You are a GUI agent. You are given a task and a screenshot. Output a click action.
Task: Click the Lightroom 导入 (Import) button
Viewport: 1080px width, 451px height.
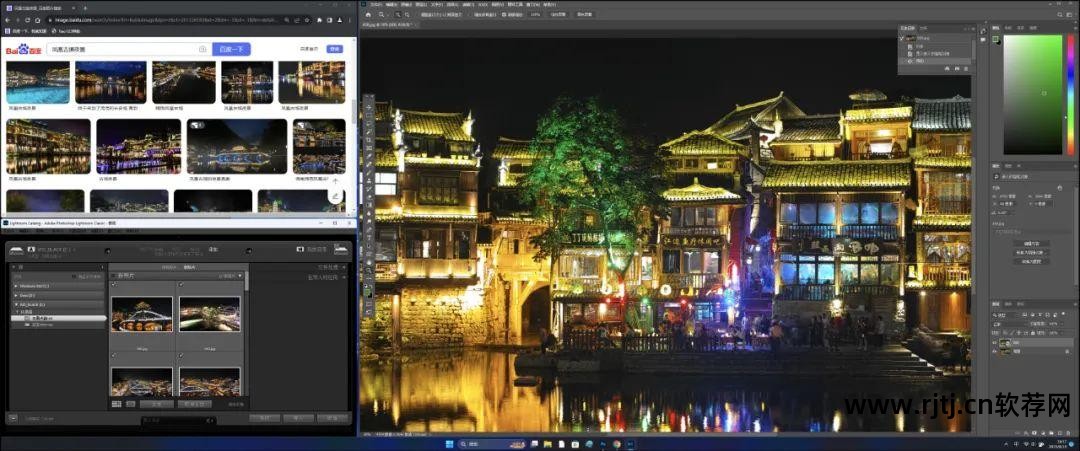point(299,417)
